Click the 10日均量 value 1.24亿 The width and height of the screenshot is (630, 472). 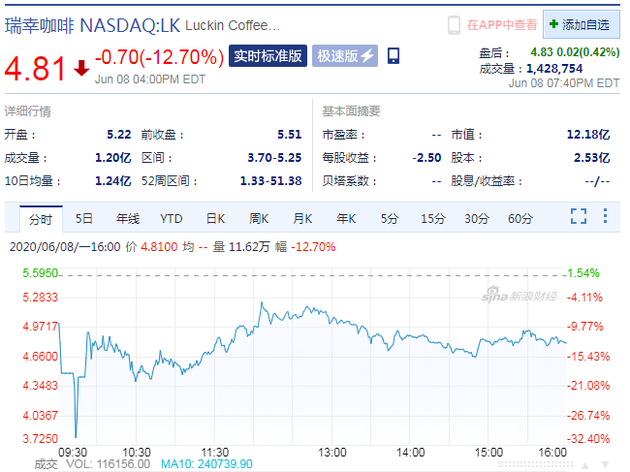[113, 181]
